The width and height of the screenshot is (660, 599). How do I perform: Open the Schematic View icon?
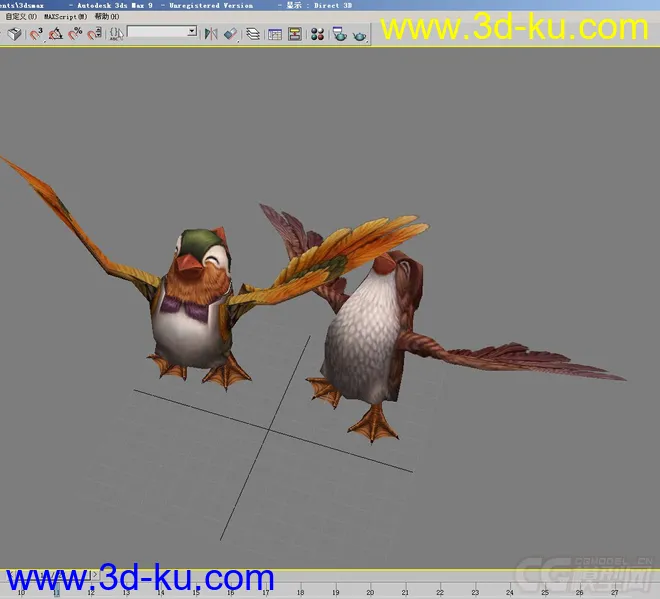tap(295, 34)
